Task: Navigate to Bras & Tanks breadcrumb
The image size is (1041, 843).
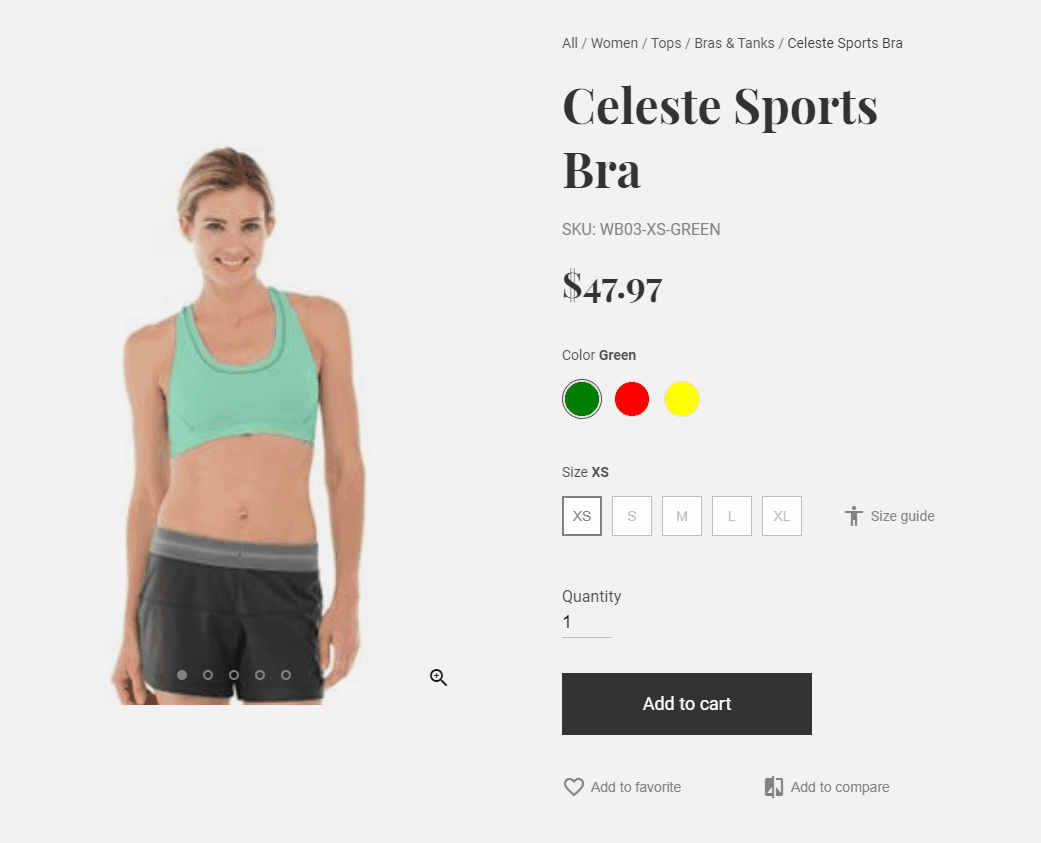Action: coord(734,43)
